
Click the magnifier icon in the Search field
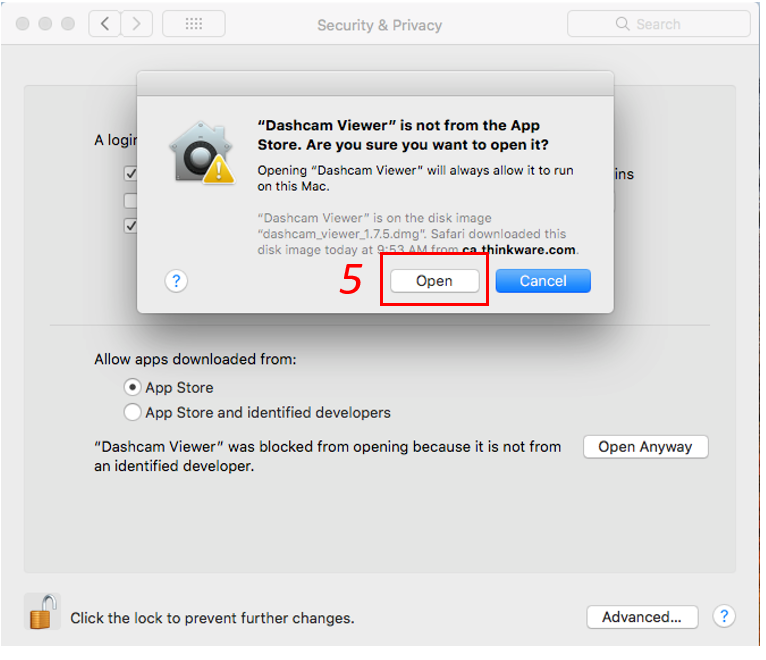coord(622,23)
